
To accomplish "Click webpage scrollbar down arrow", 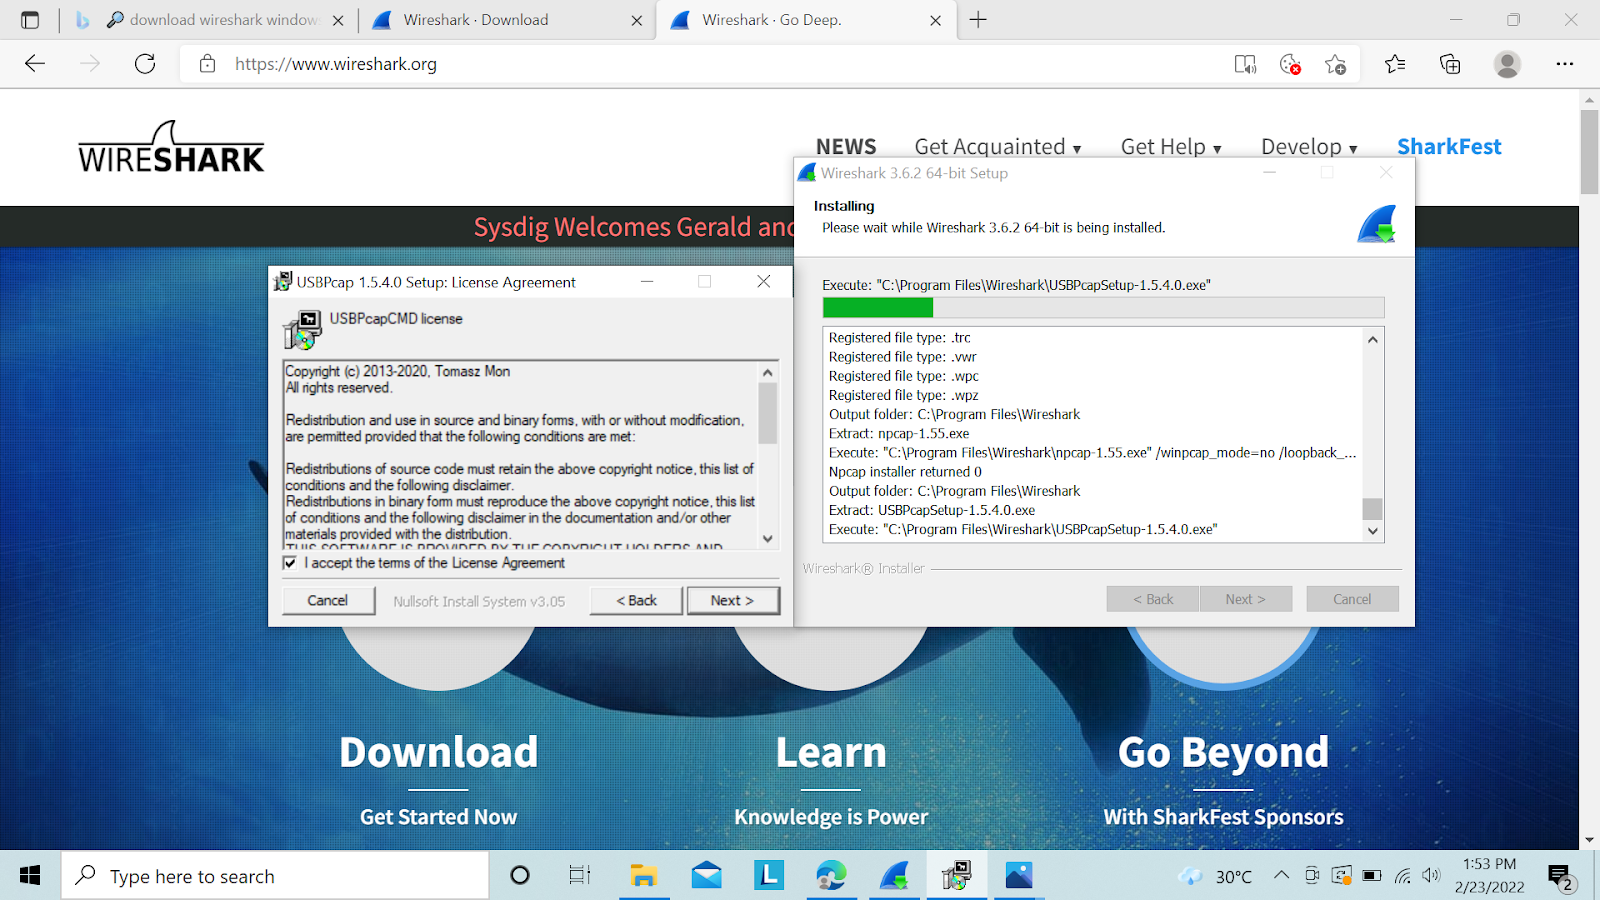I will (x=1589, y=840).
